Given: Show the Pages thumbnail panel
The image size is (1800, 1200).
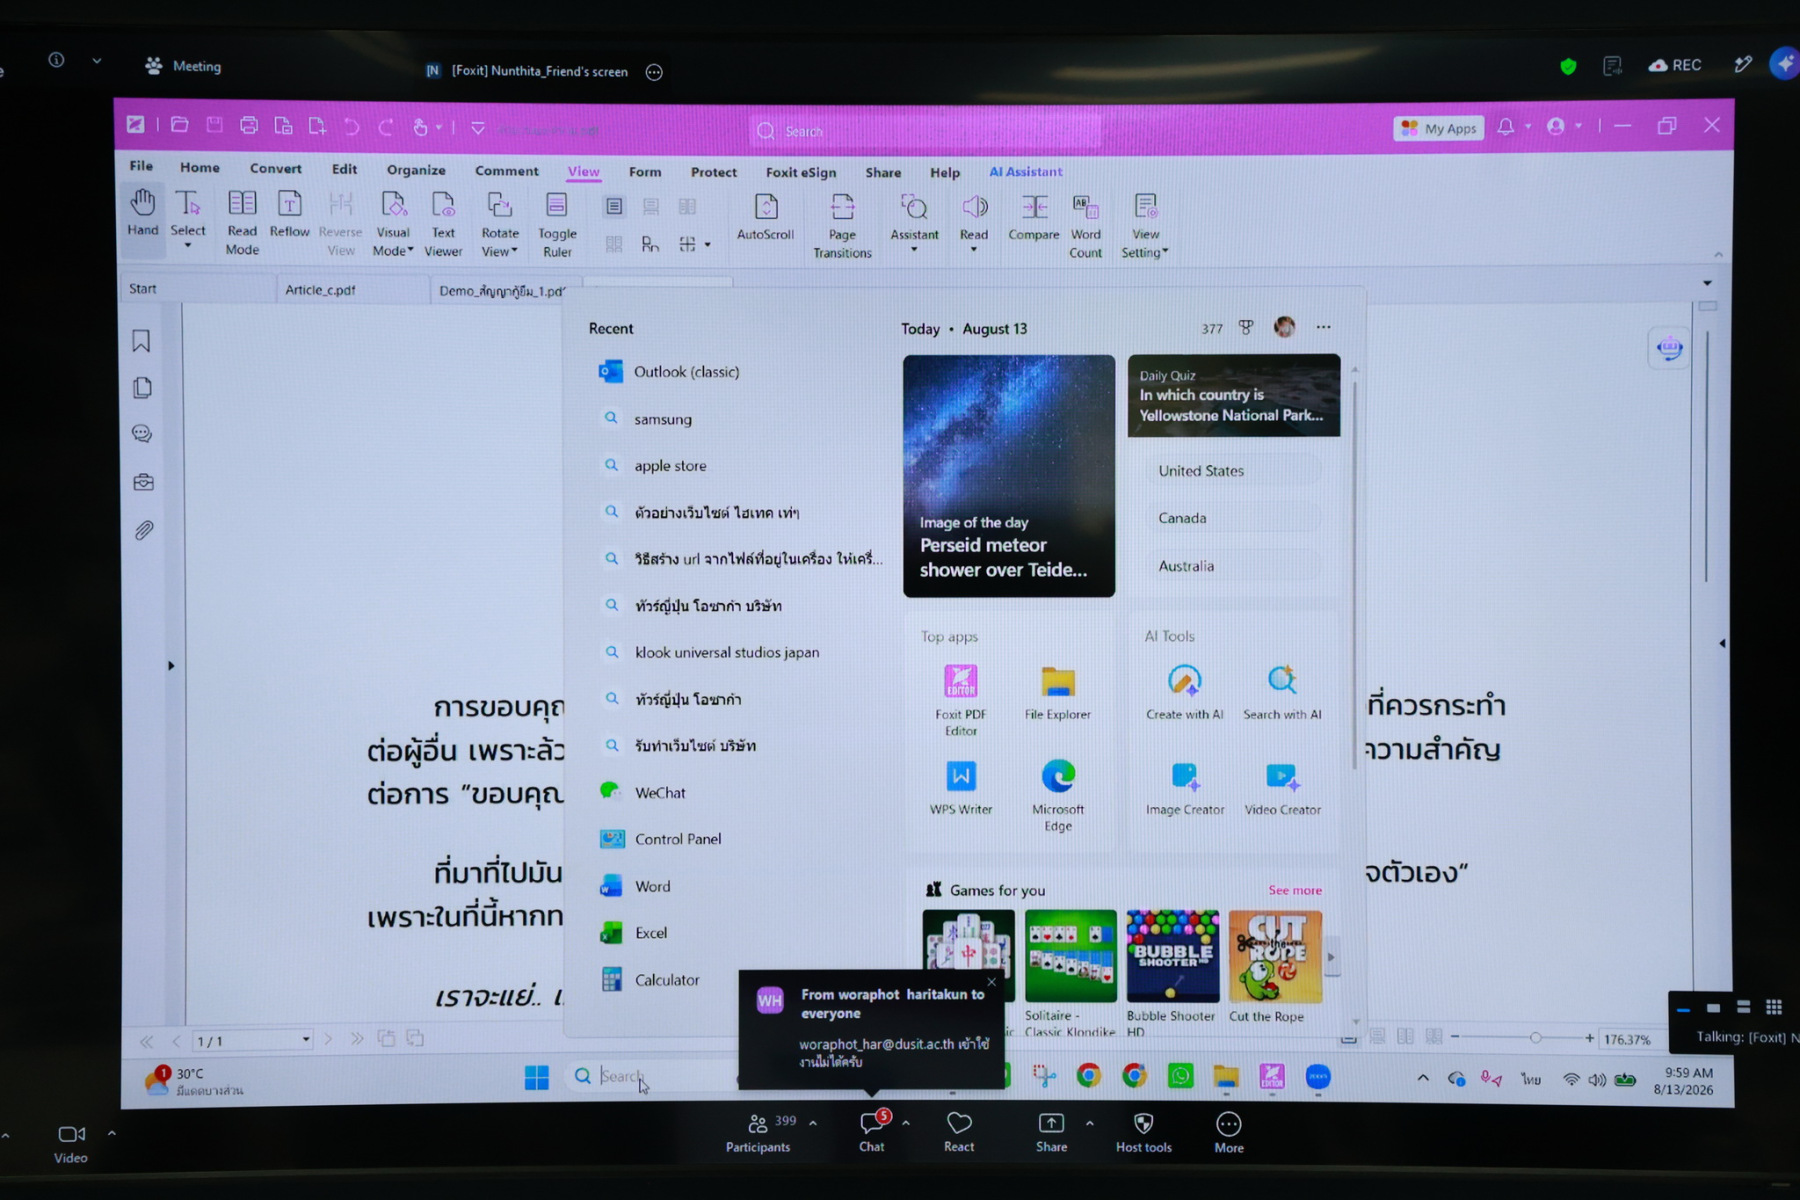Looking at the screenshot, I should point(143,388).
